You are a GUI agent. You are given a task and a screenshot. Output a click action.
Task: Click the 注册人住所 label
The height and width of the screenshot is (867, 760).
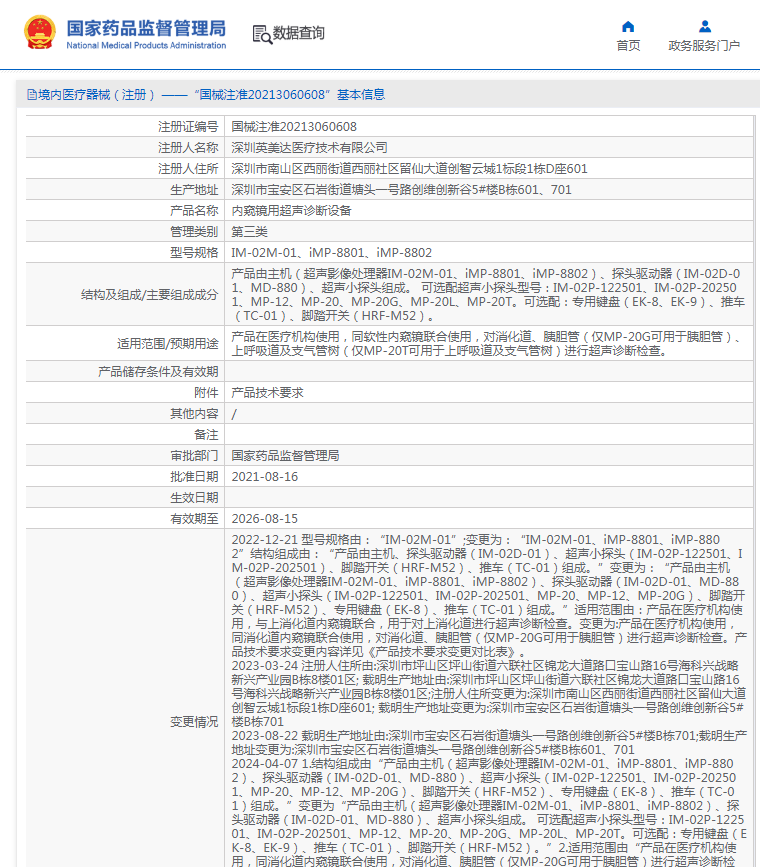tap(188, 169)
